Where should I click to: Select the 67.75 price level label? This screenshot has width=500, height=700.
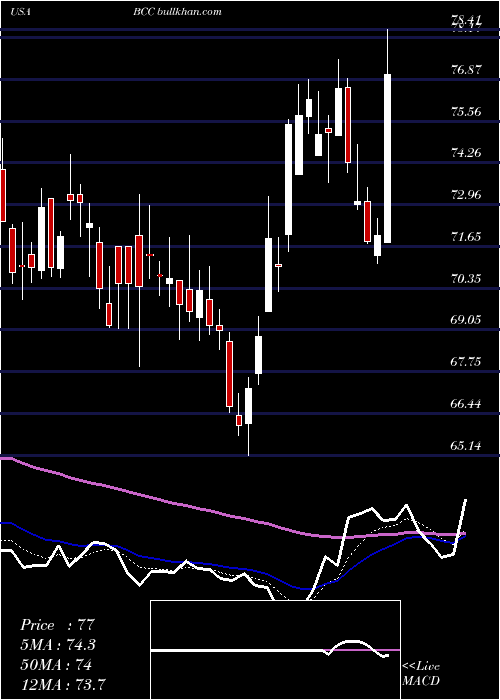467,362
